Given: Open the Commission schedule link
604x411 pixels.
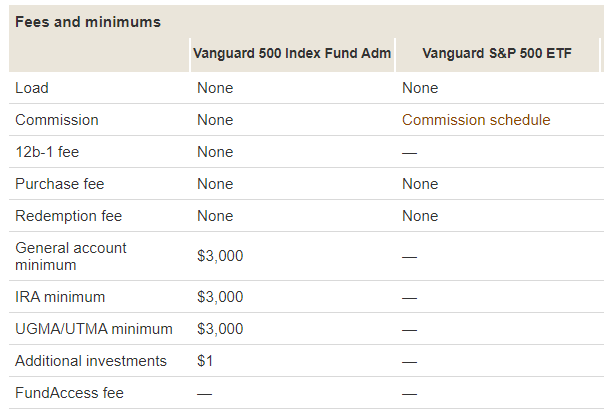Looking at the screenshot, I should (x=476, y=120).
